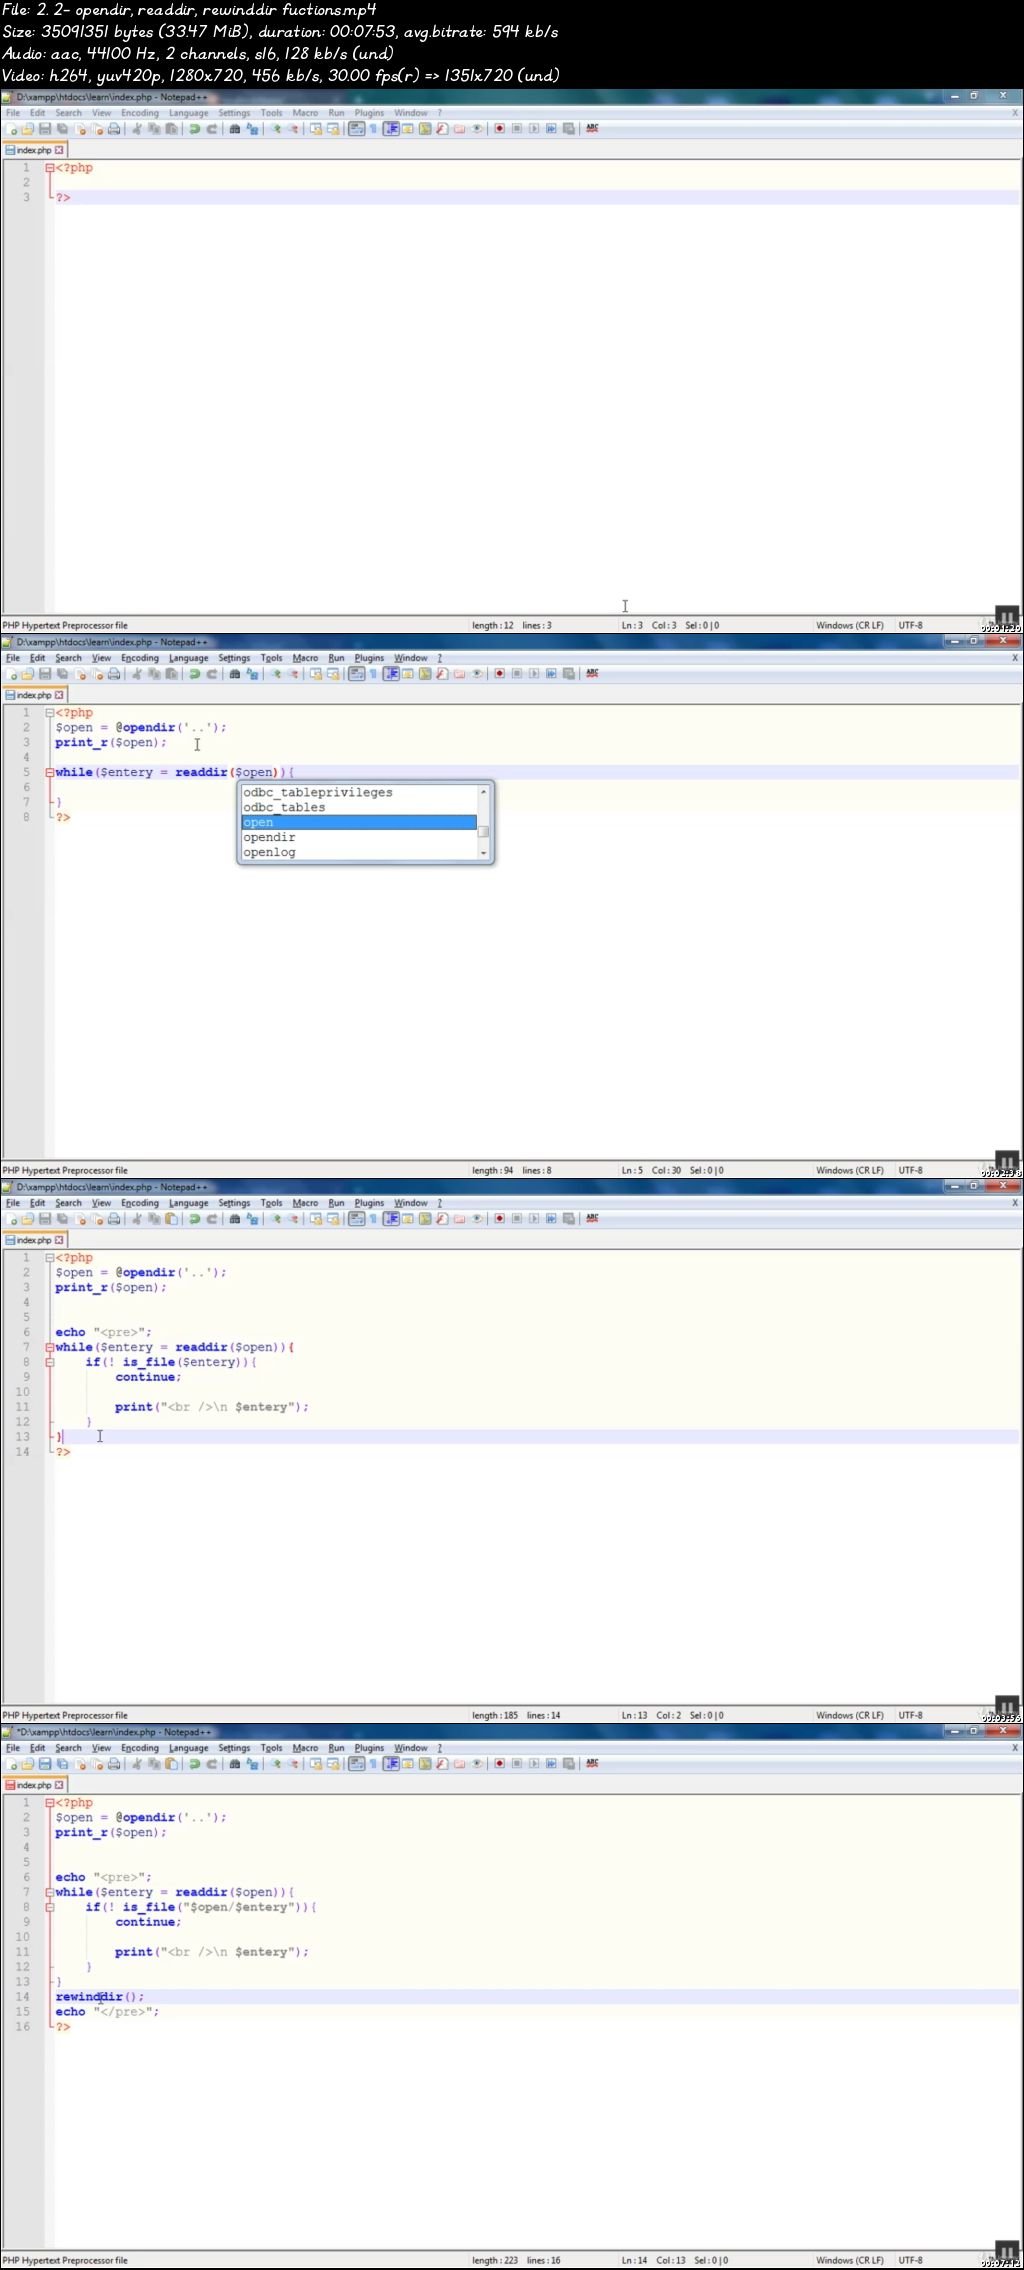This screenshot has width=1024, height=2270.
Task: Open the Search menu in the bottom window
Action: (x=68, y=1748)
